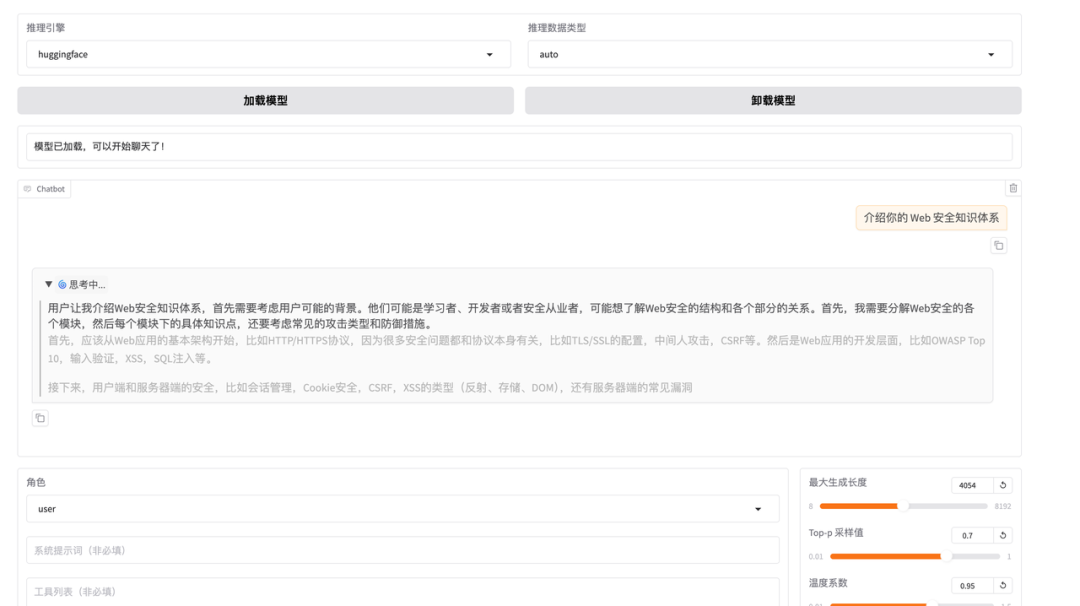The image size is (1080, 606).
Task: Click the user message 介绍你的 Web 安全知识体系
Action: click(931, 218)
